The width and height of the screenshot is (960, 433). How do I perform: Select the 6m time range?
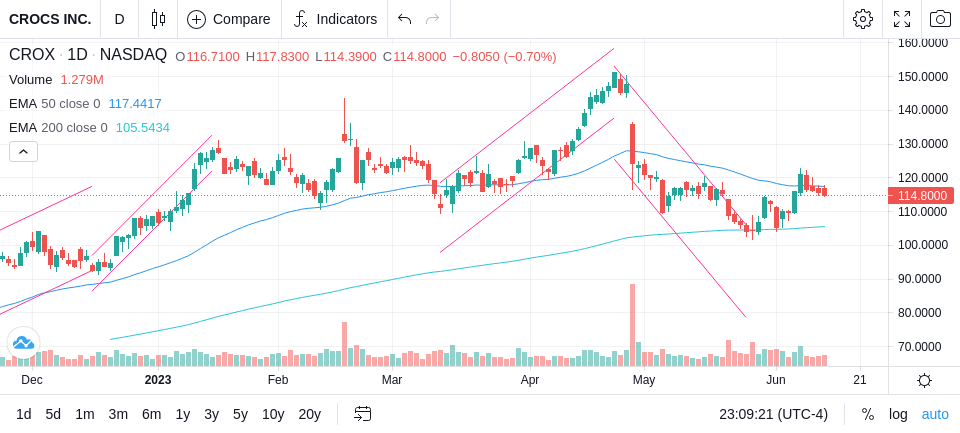pyautogui.click(x=151, y=414)
